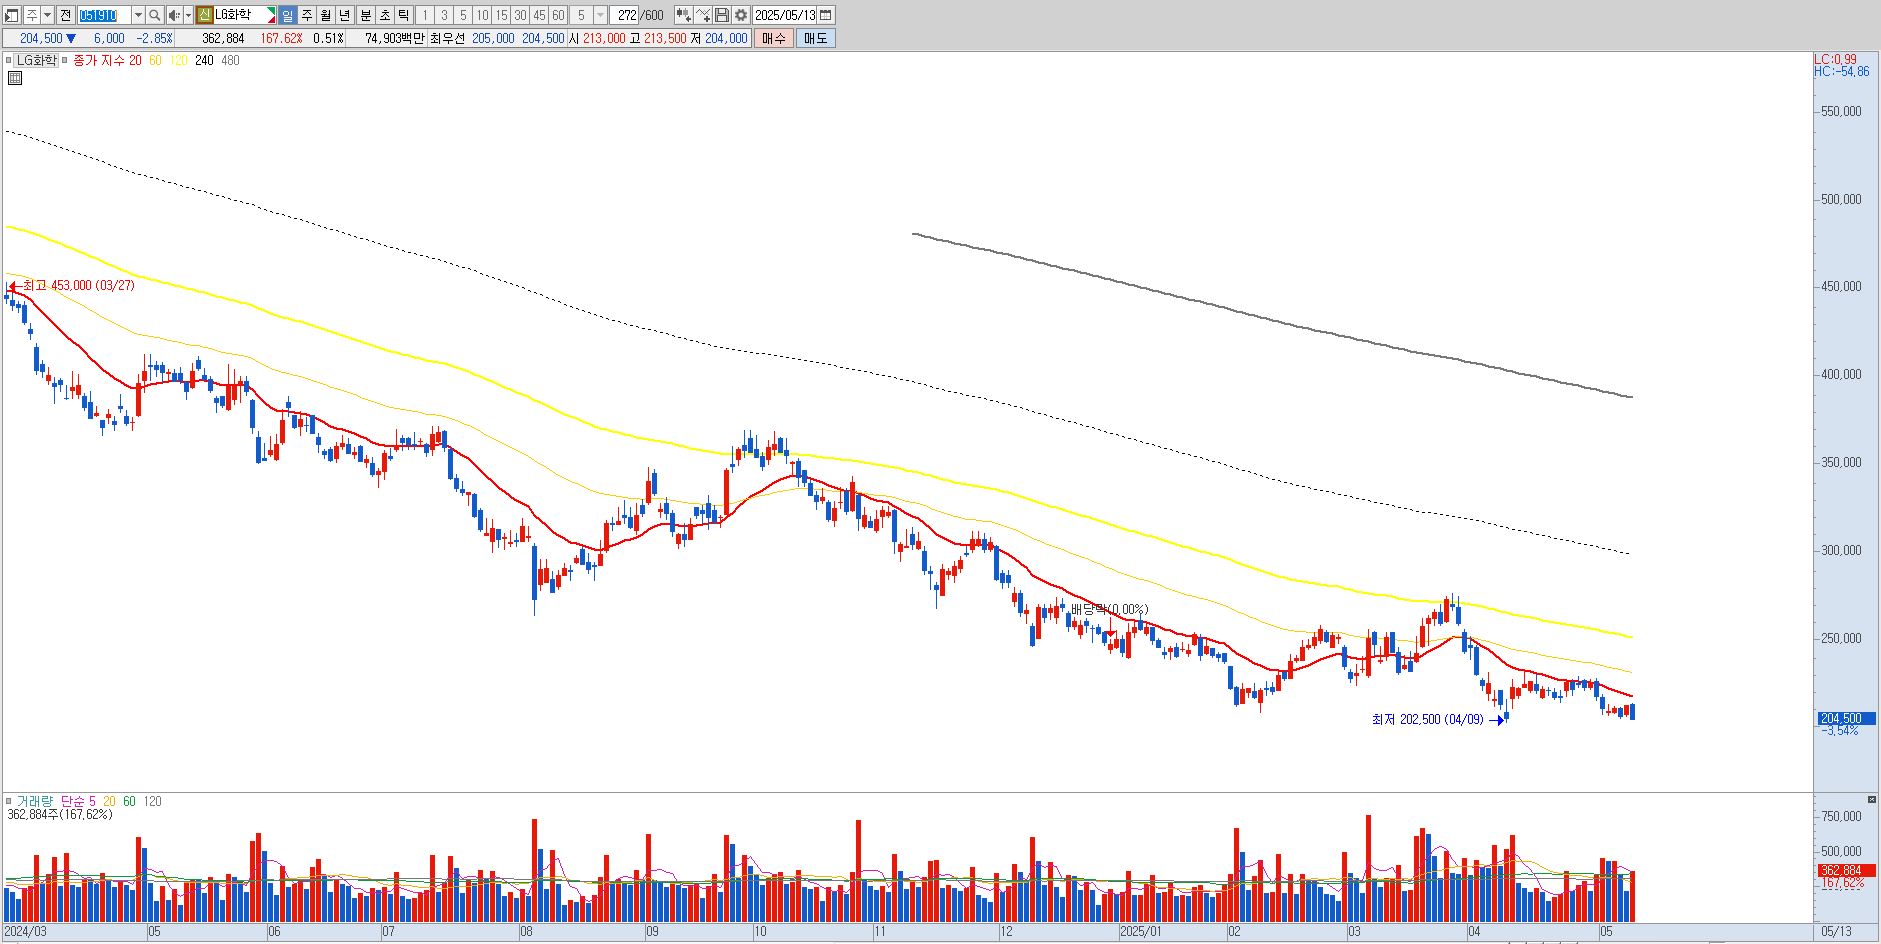
Task: Open chart settings gear icon
Action: tap(741, 15)
